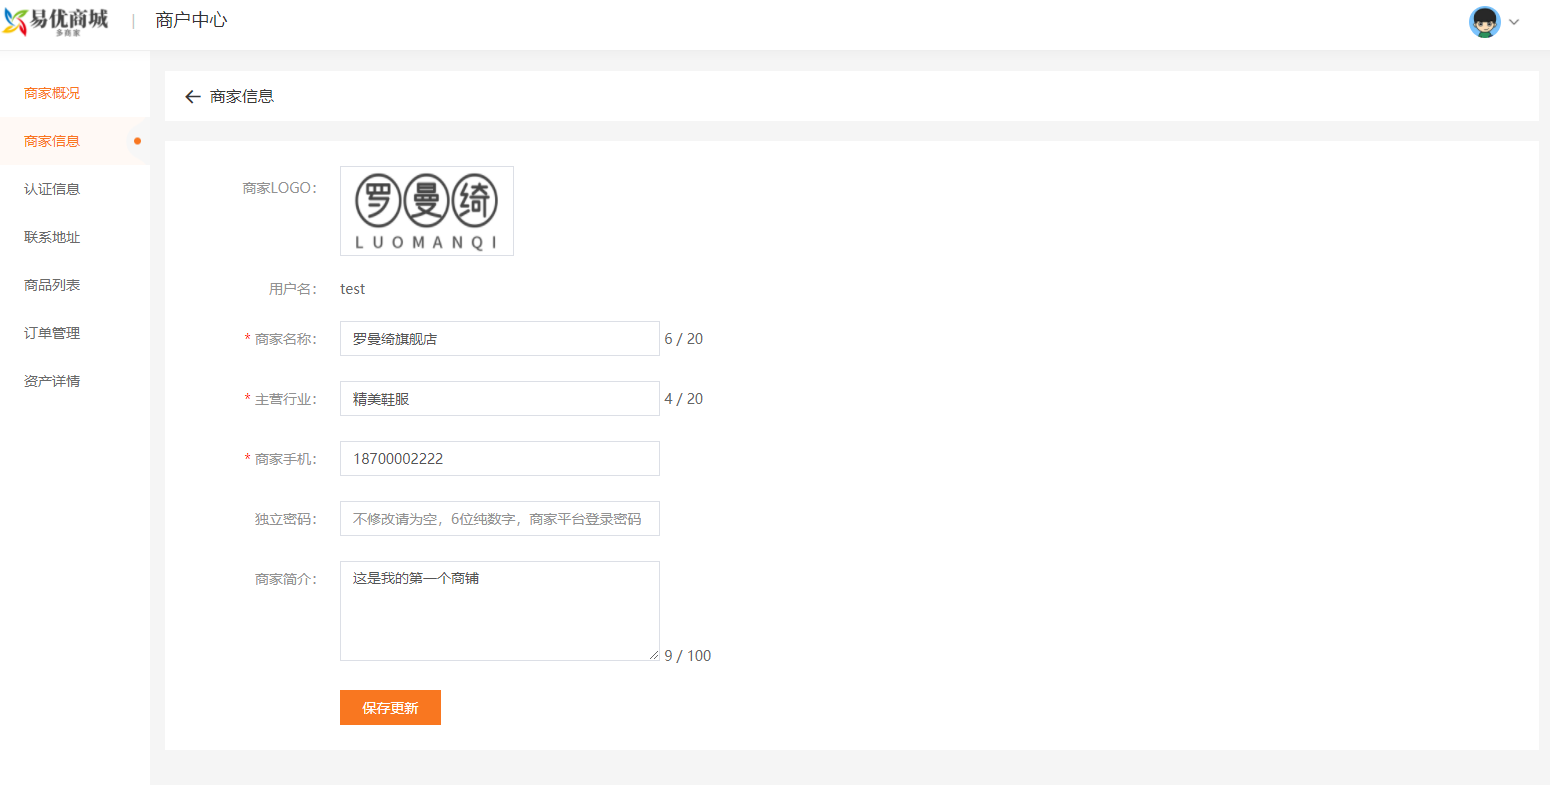
Task: Focus the 主营行业 input field
Action: coord(499,399)
